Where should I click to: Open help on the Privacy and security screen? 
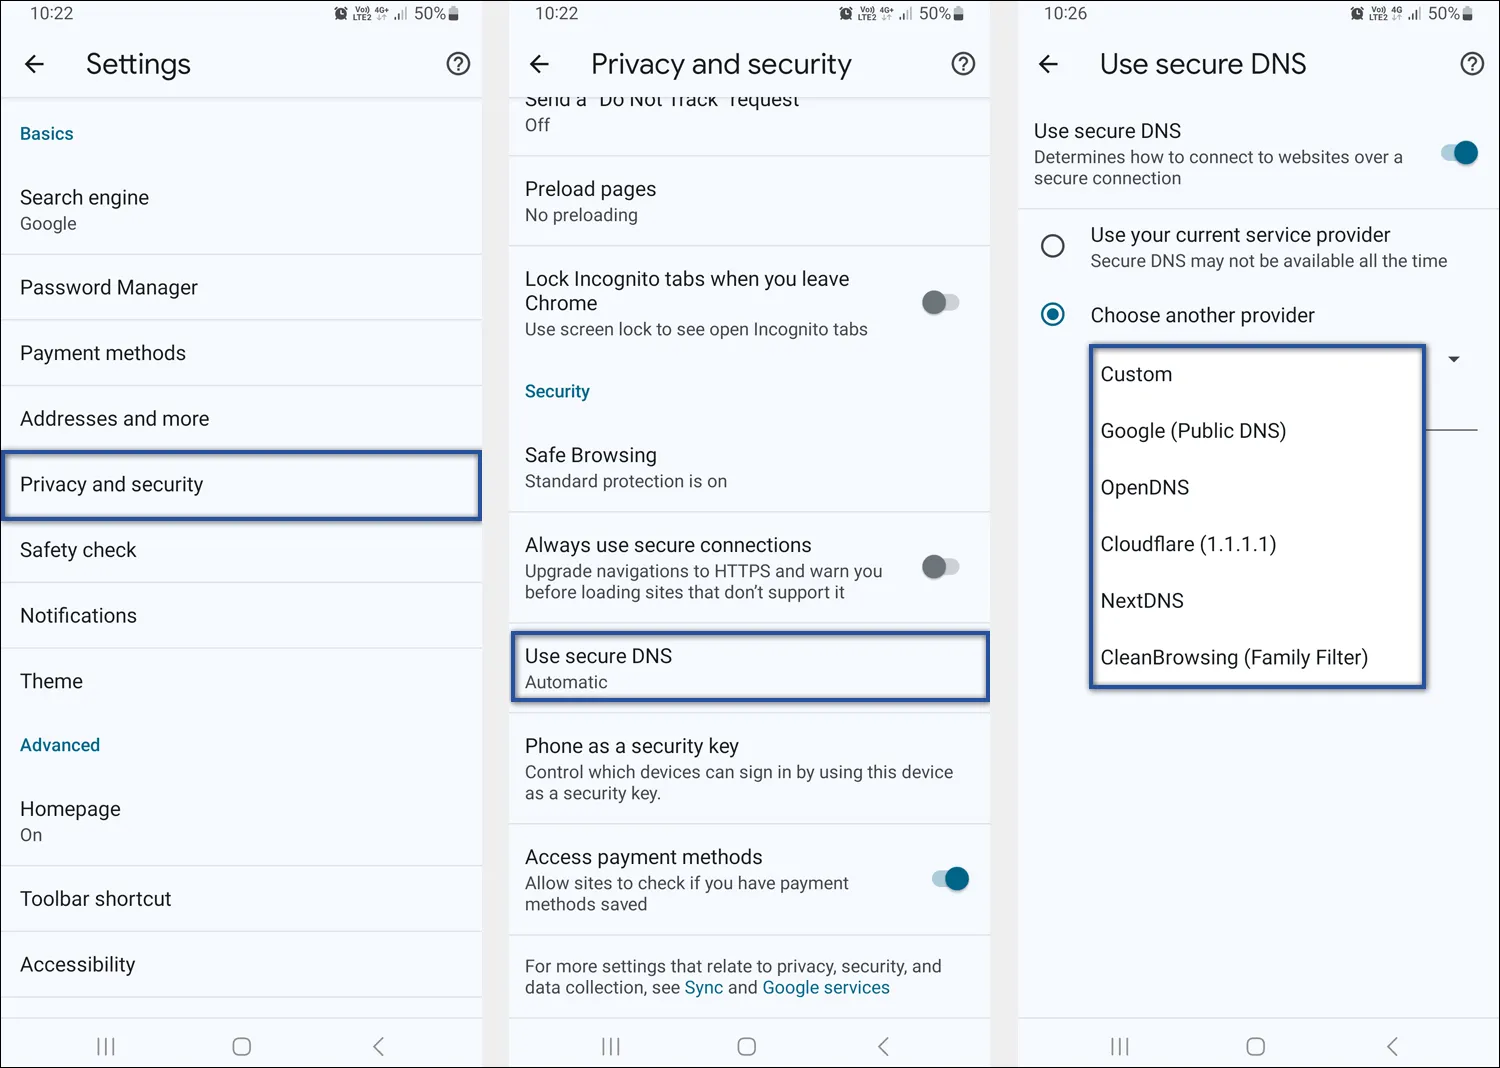[963, 64]
